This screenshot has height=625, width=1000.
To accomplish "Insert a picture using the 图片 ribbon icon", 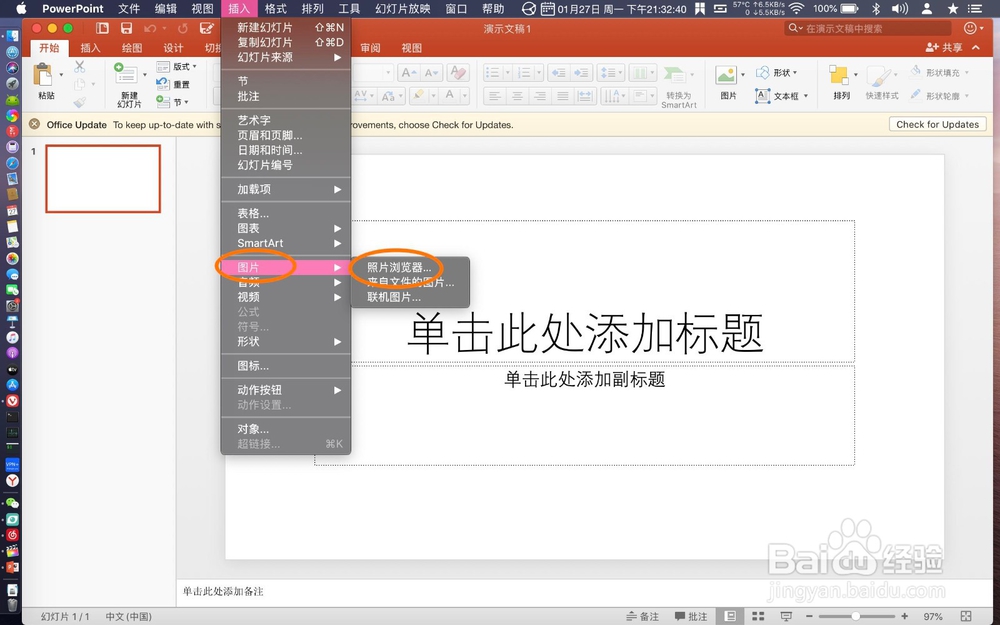I will pos(727,78).
